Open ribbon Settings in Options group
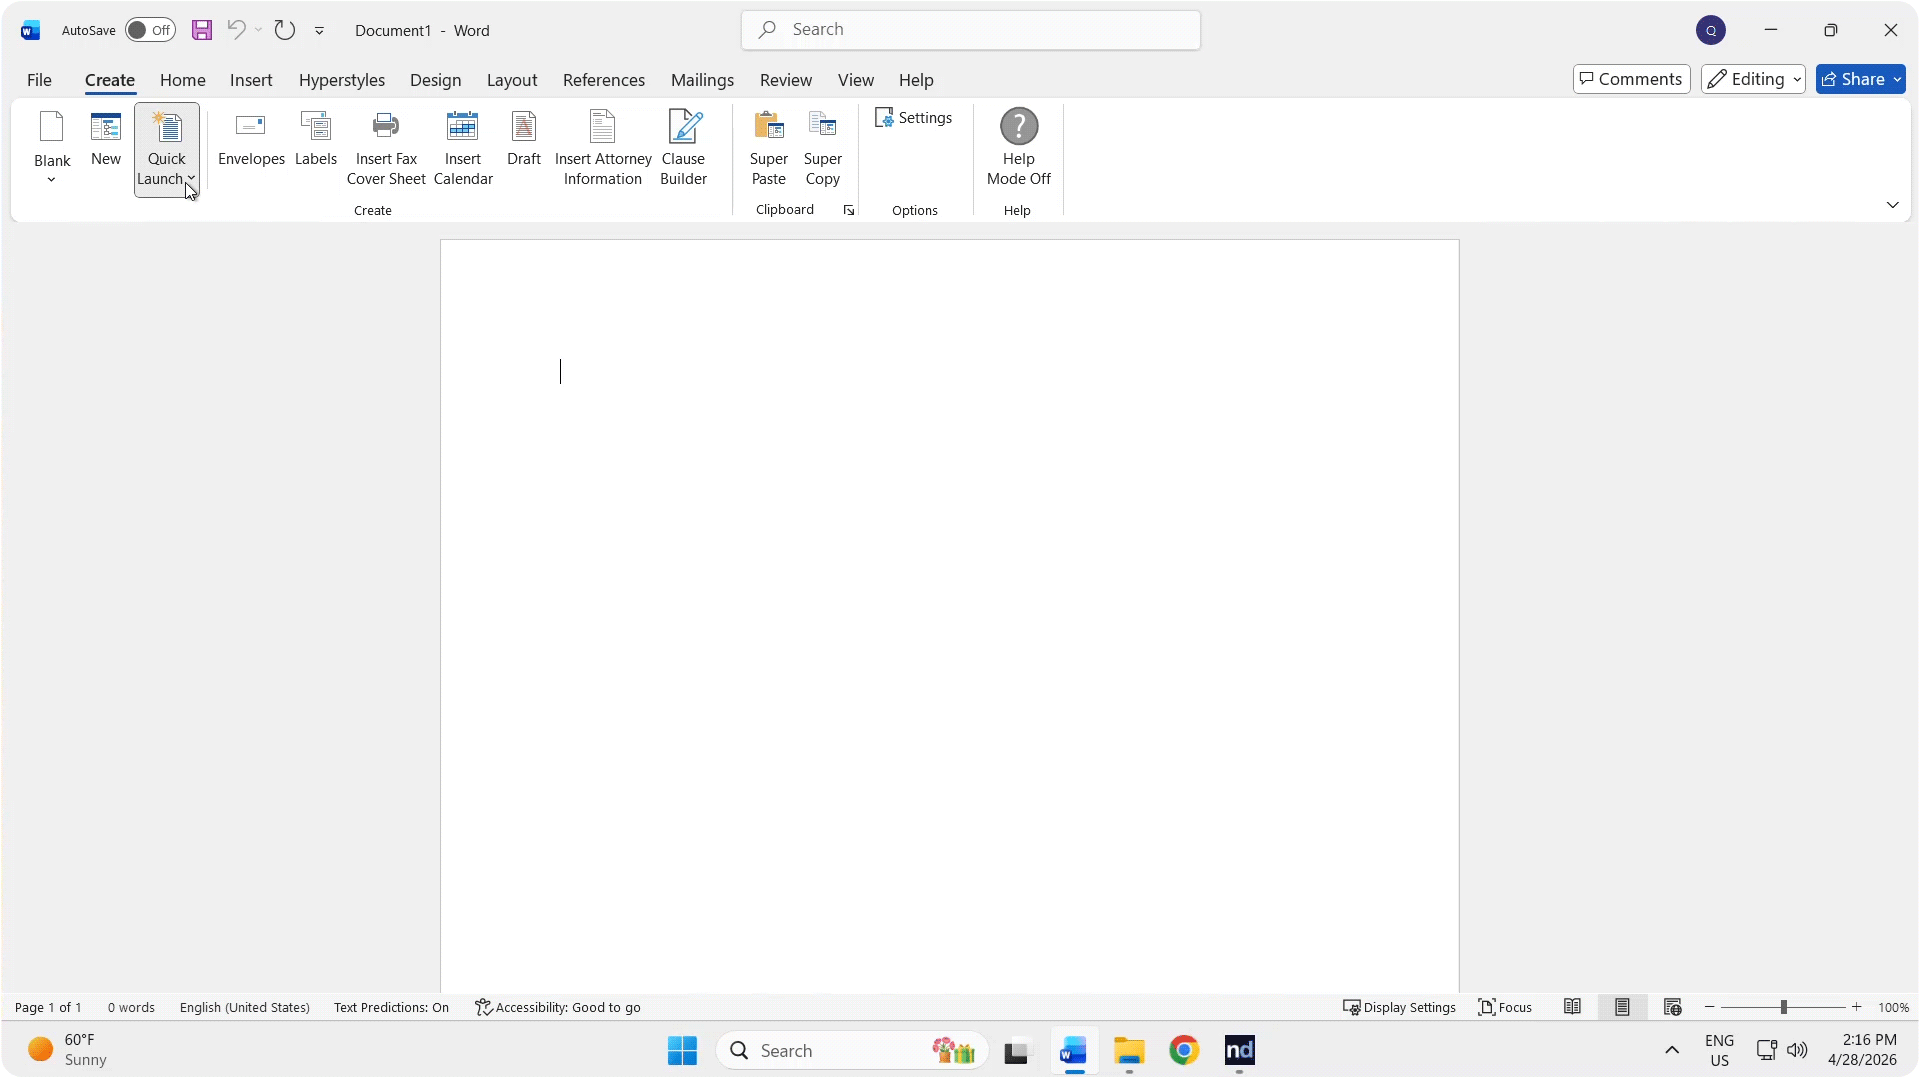 pyautogui.click(x=914, y=118)
